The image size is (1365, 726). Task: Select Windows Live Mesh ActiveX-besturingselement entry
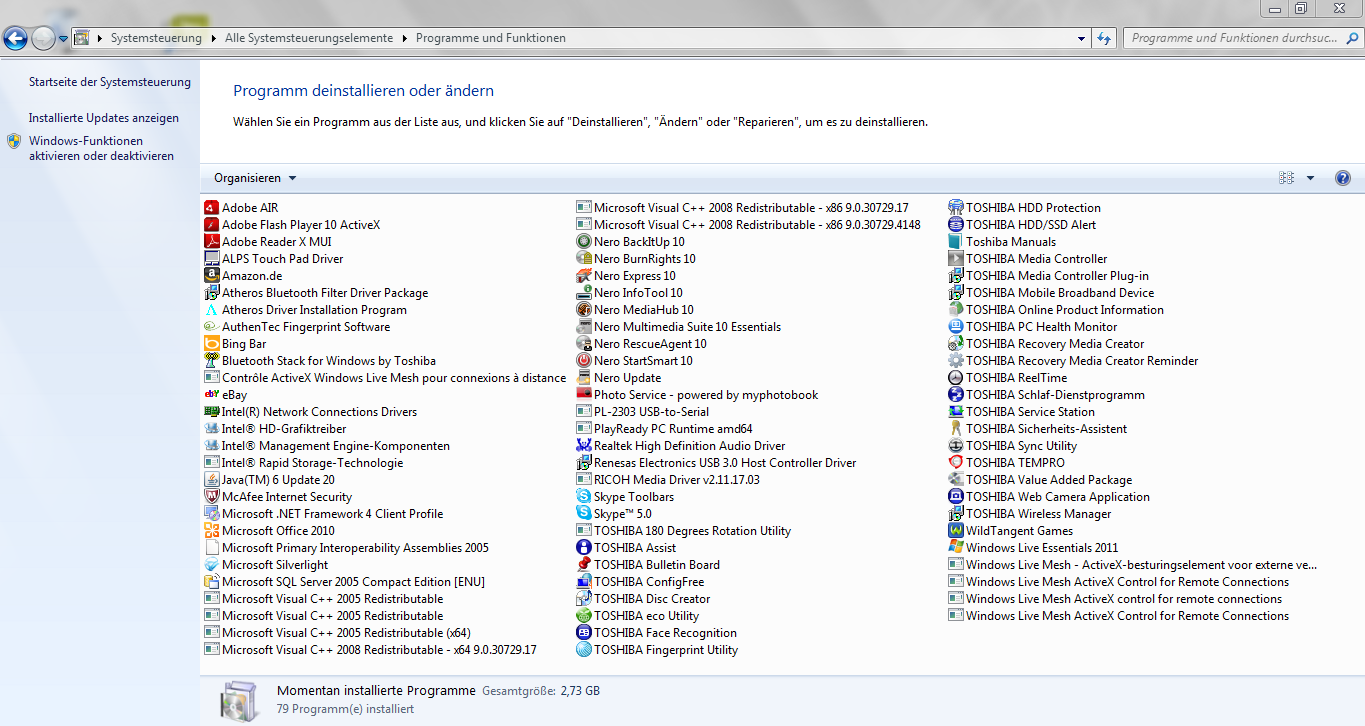(x=1133, y=565)
